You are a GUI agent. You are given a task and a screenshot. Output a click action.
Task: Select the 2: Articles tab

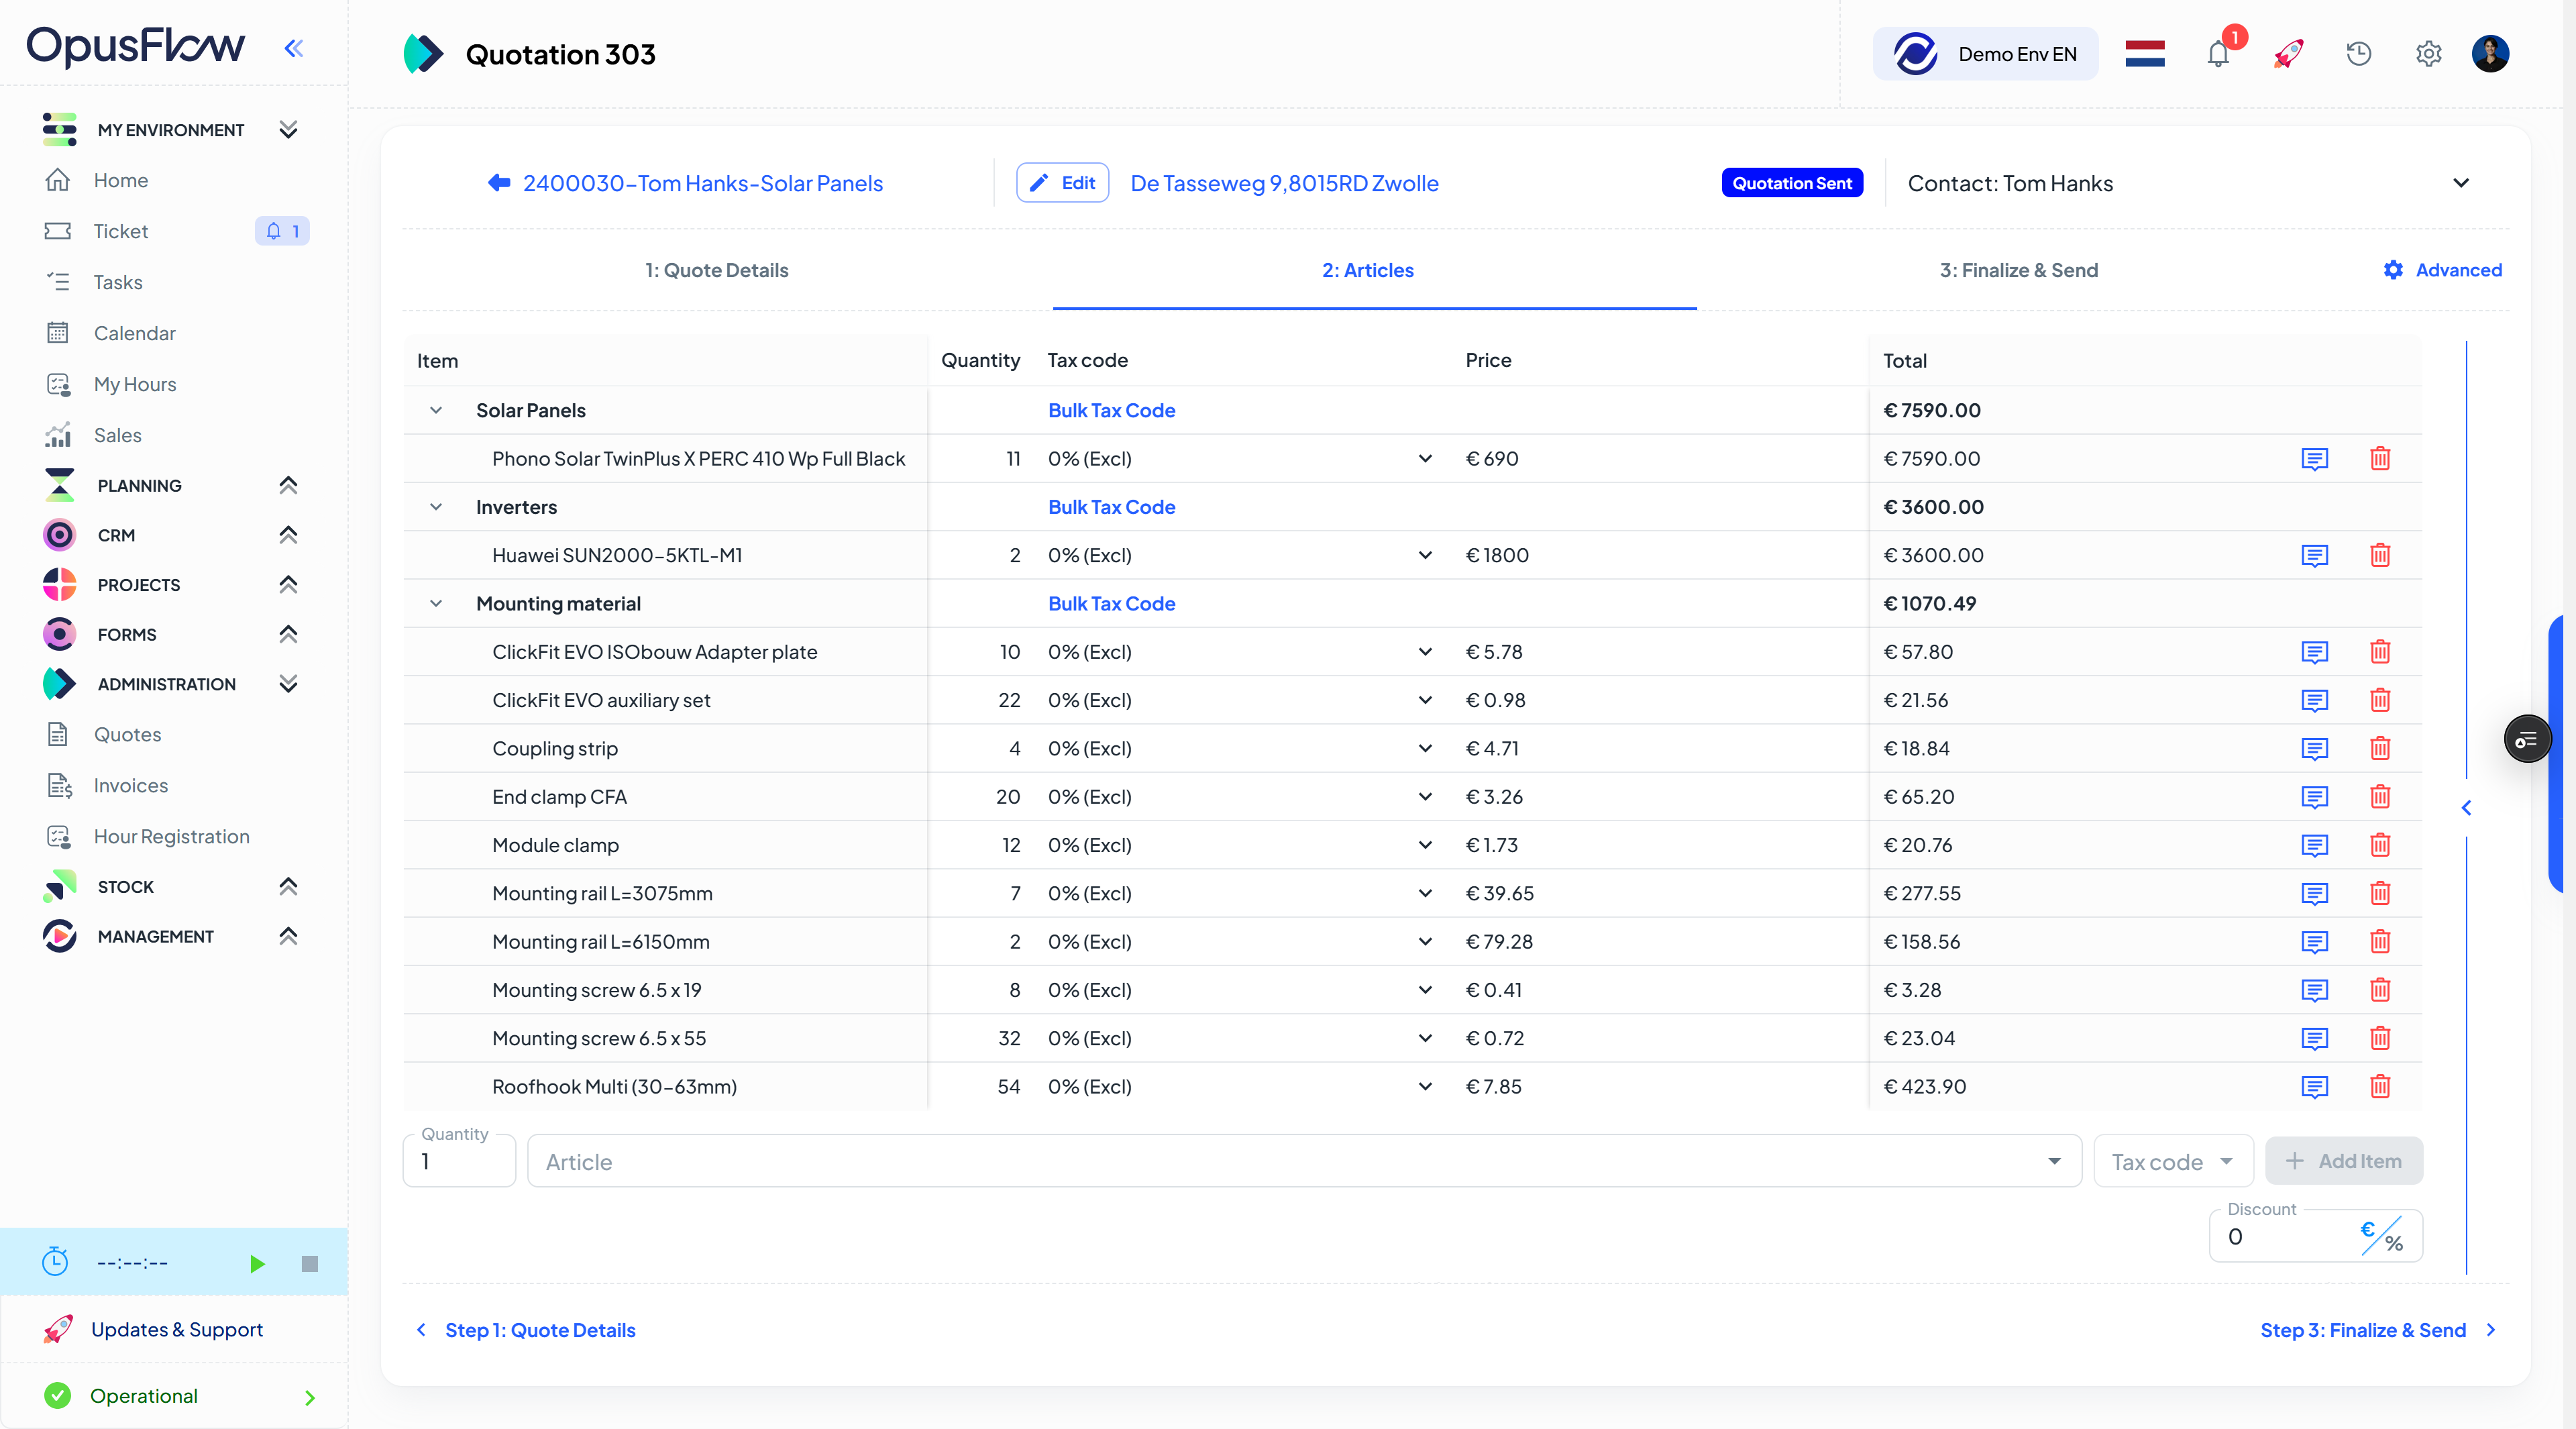click(x=1367, y=270)
